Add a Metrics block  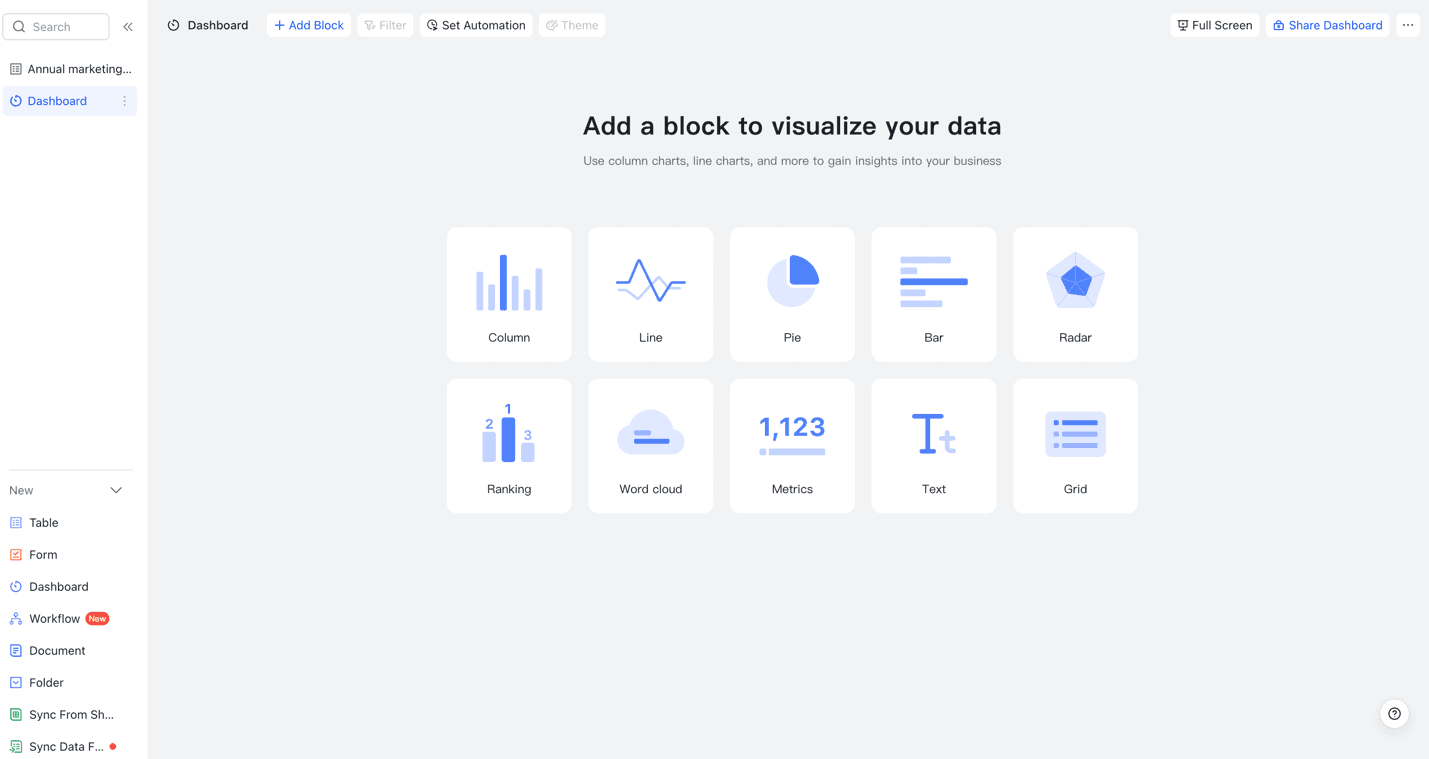pyautogui.click(x=792, y=445)
